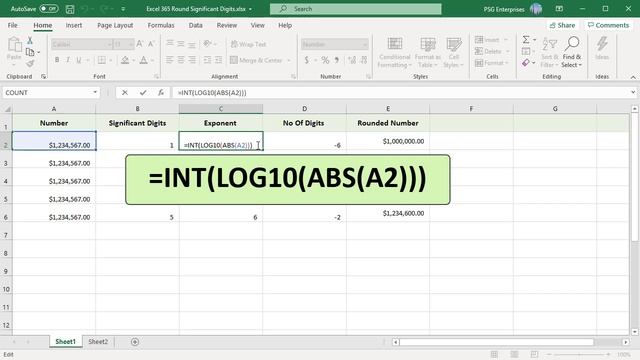Toggle the AutoSave switch
640x360 pixels.
pyautogui.click(x=49, y=9)
